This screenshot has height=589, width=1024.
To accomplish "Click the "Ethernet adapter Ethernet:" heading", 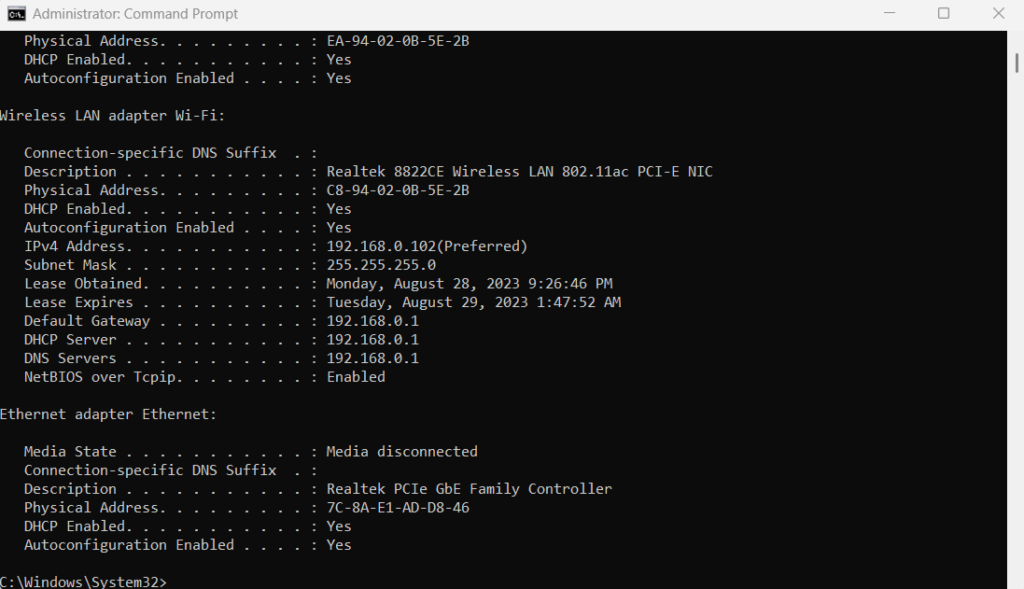I will pos(109,414).
